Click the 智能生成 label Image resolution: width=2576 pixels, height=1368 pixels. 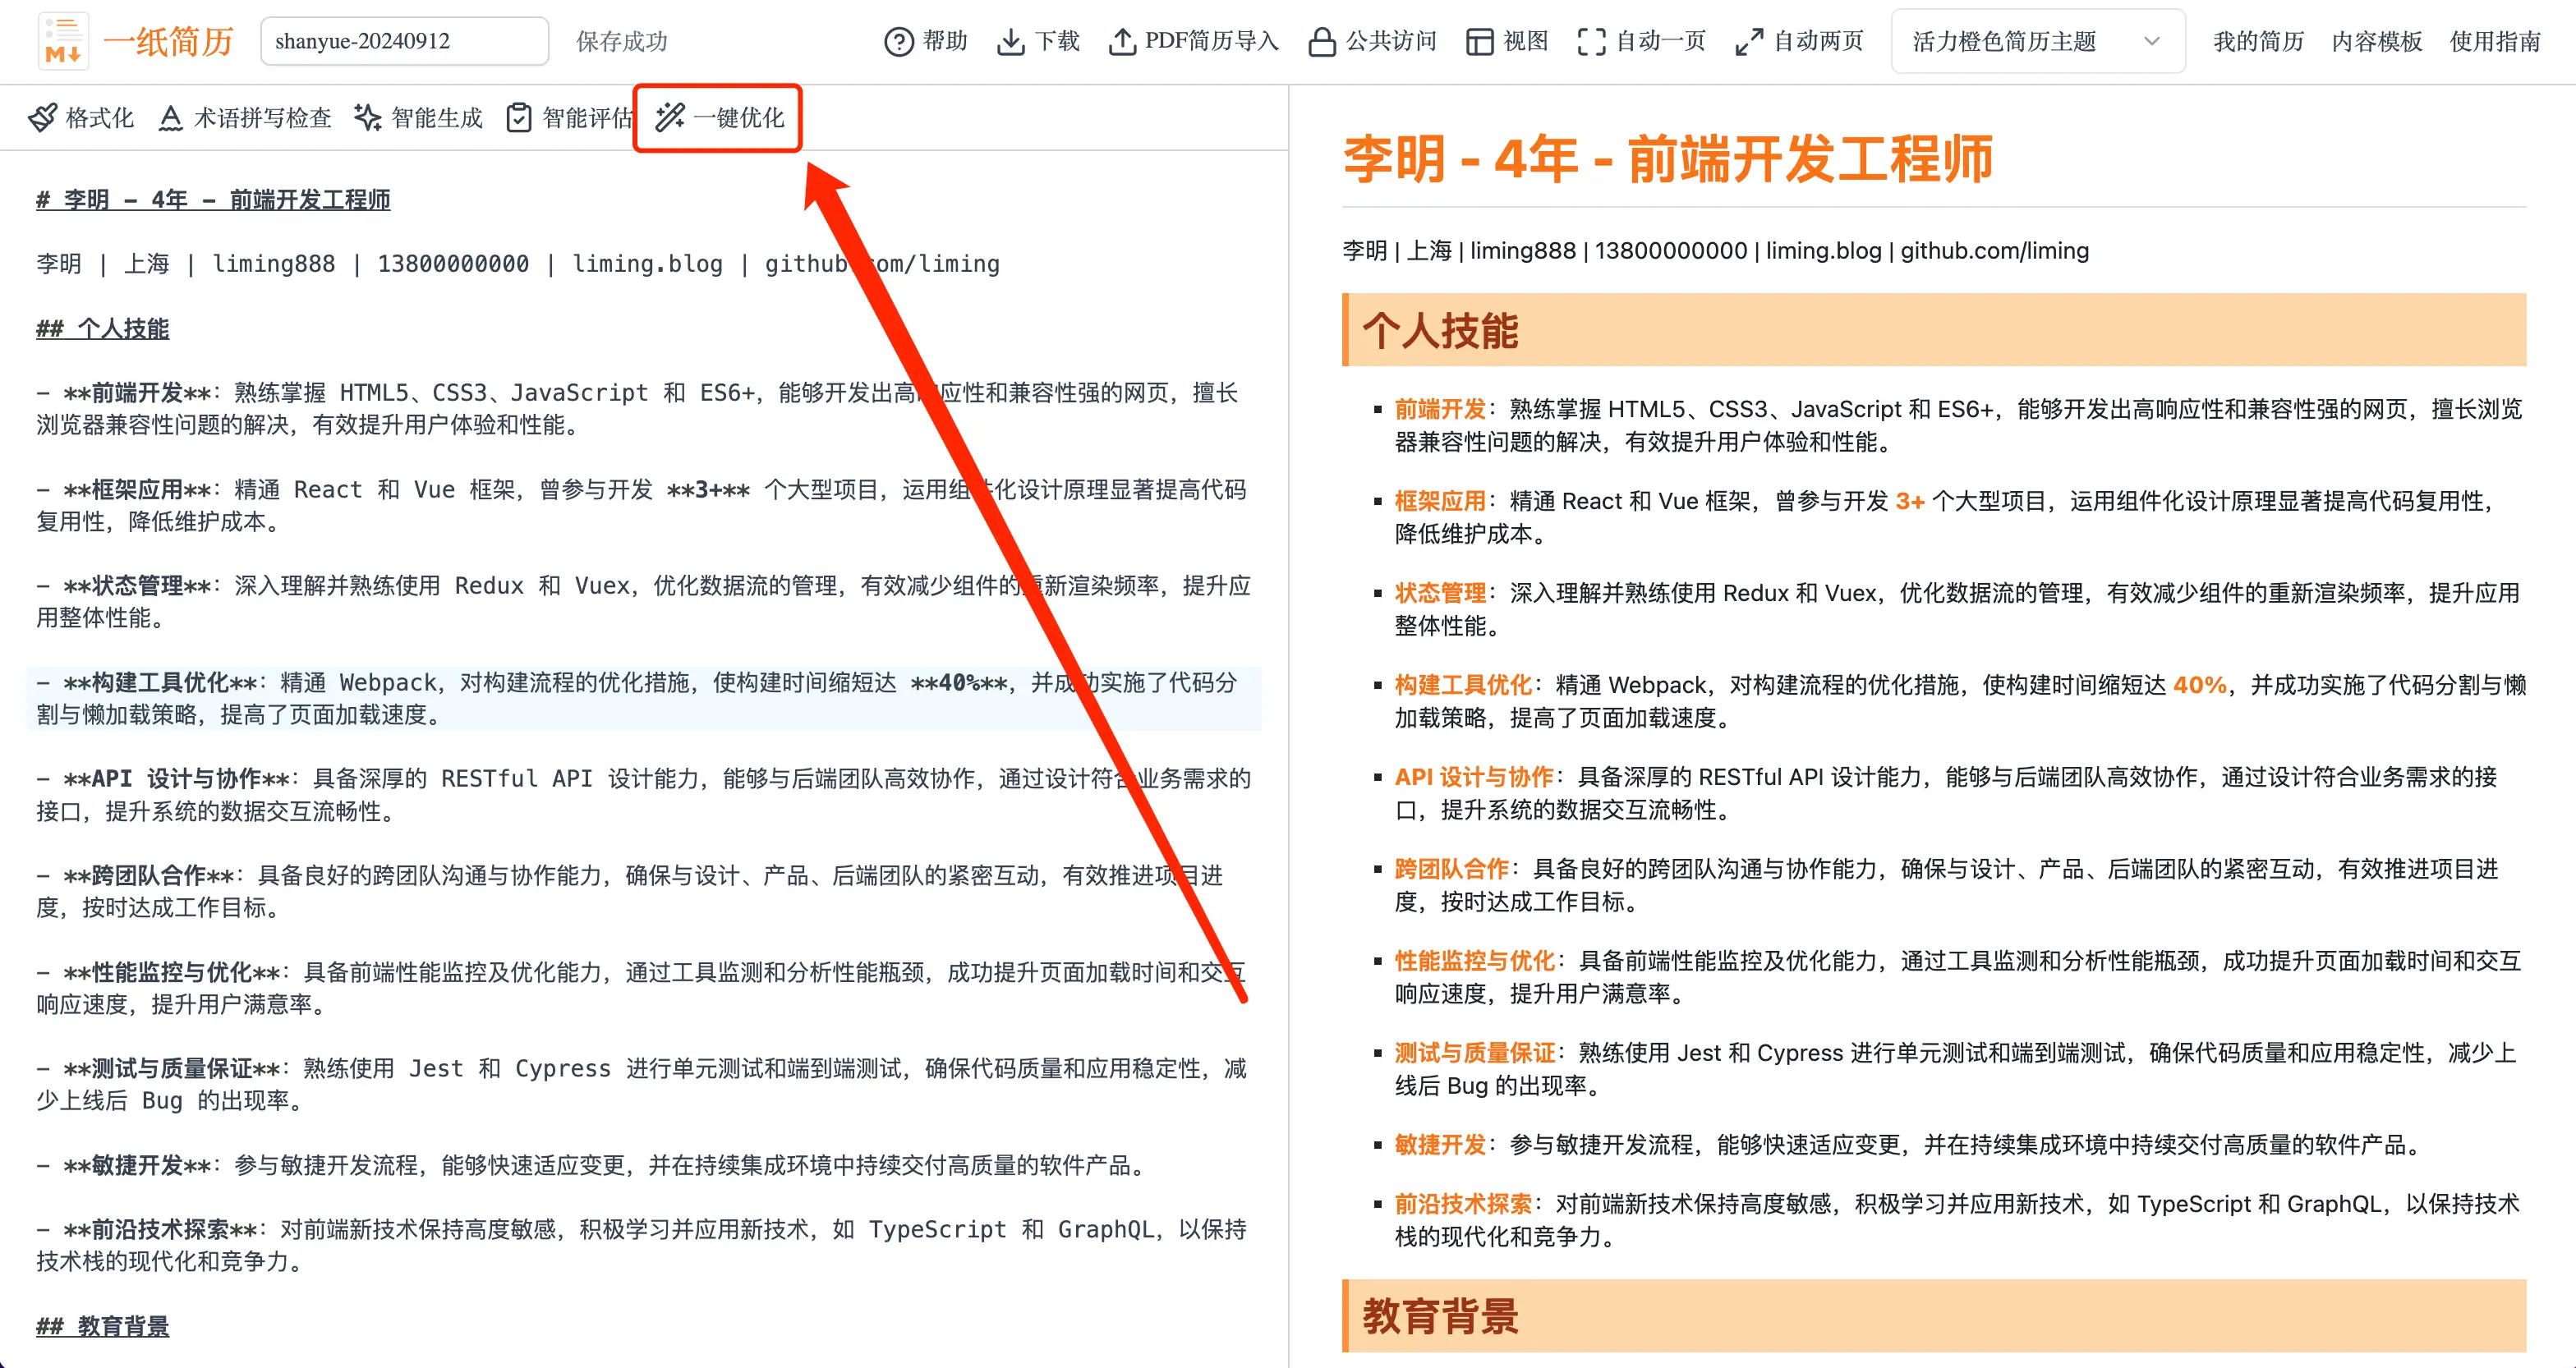pyautogui.click(x=437, y=118)
